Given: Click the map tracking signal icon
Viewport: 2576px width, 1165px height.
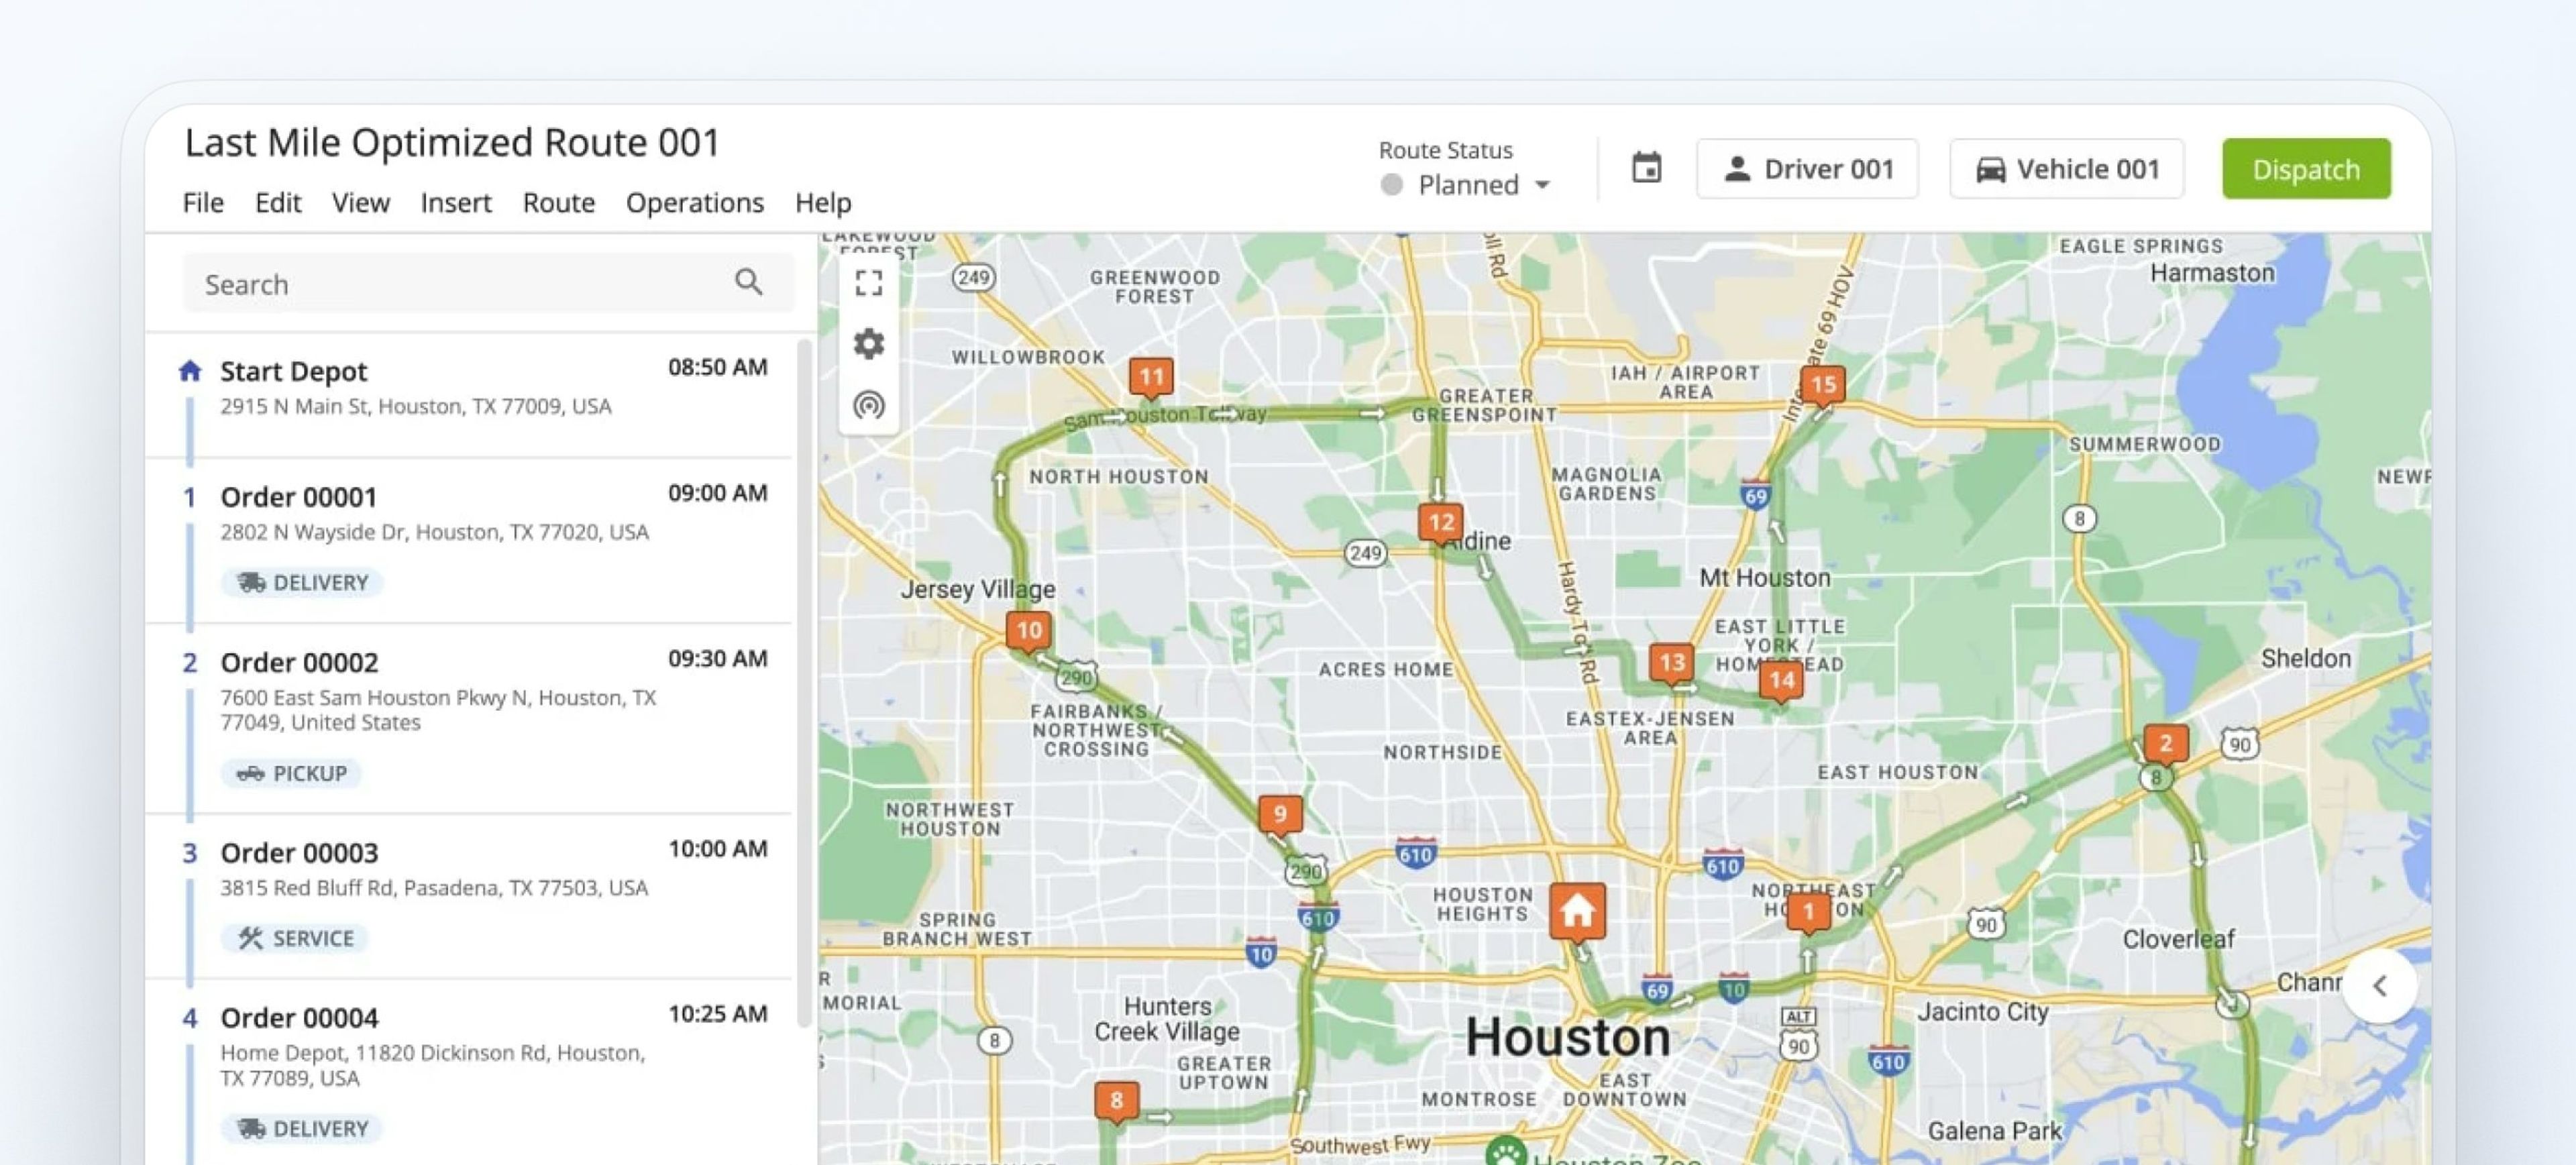Looking at the screenshot, I should point(868,405).
